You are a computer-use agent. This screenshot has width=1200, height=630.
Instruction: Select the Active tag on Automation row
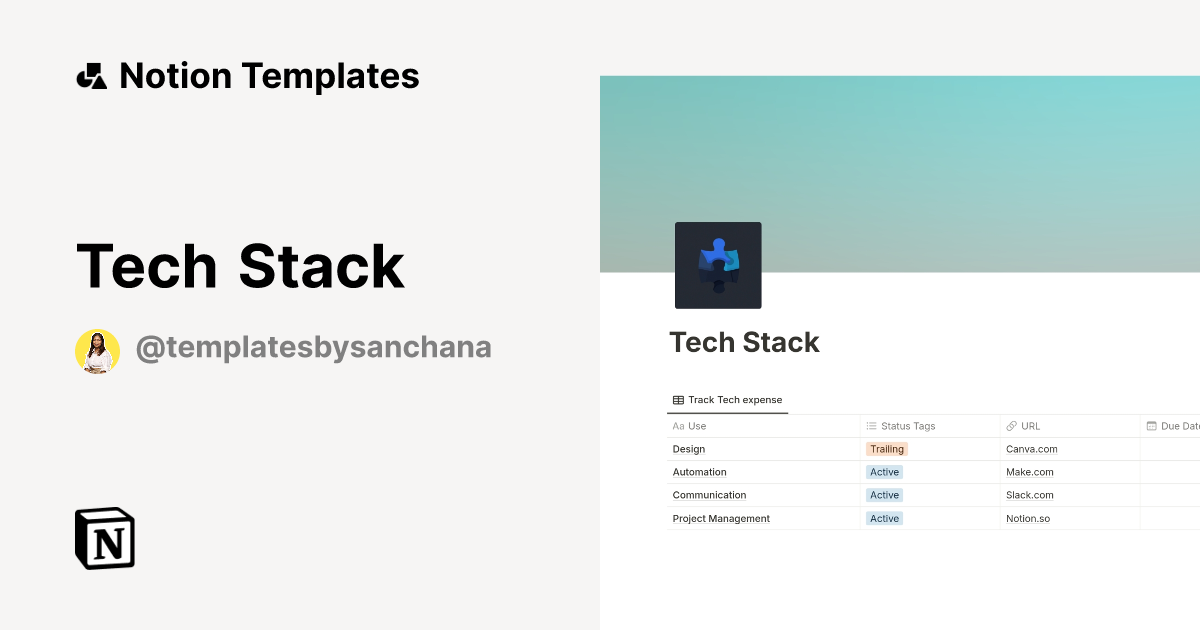point(884,471)
